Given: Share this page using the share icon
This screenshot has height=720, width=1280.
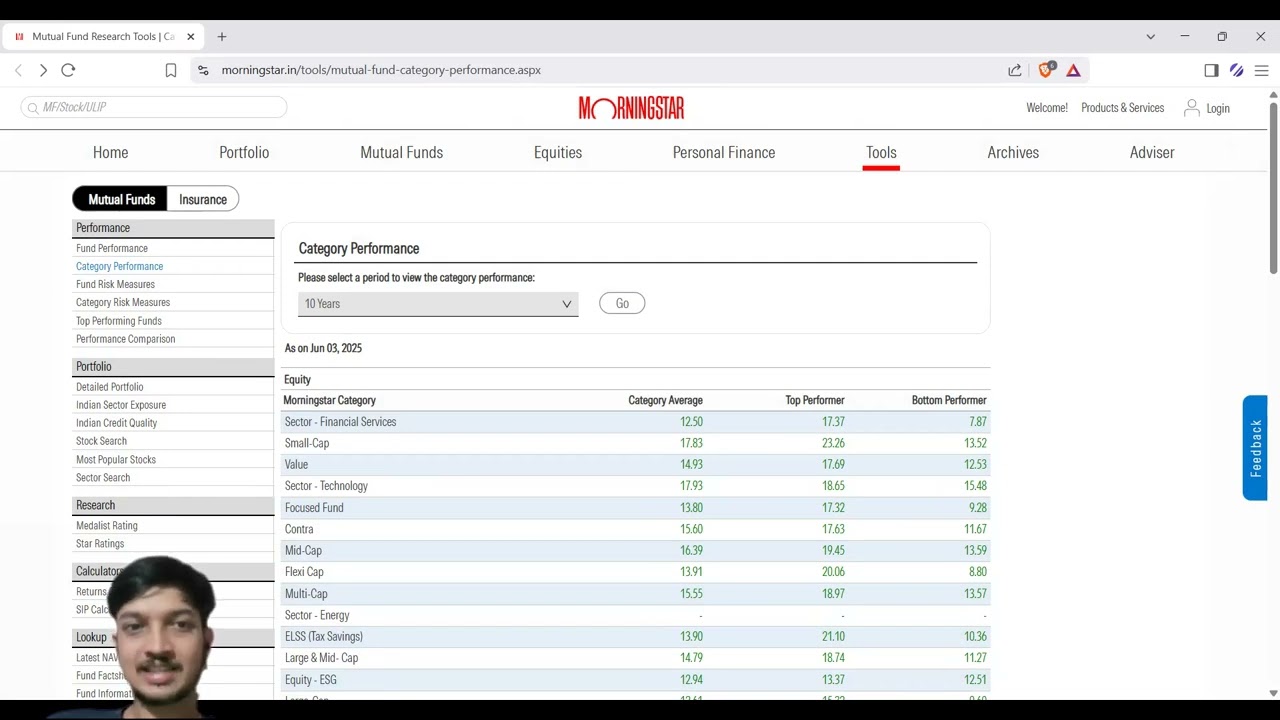Looking at the screenshot, I should (x=1015, y=70).
